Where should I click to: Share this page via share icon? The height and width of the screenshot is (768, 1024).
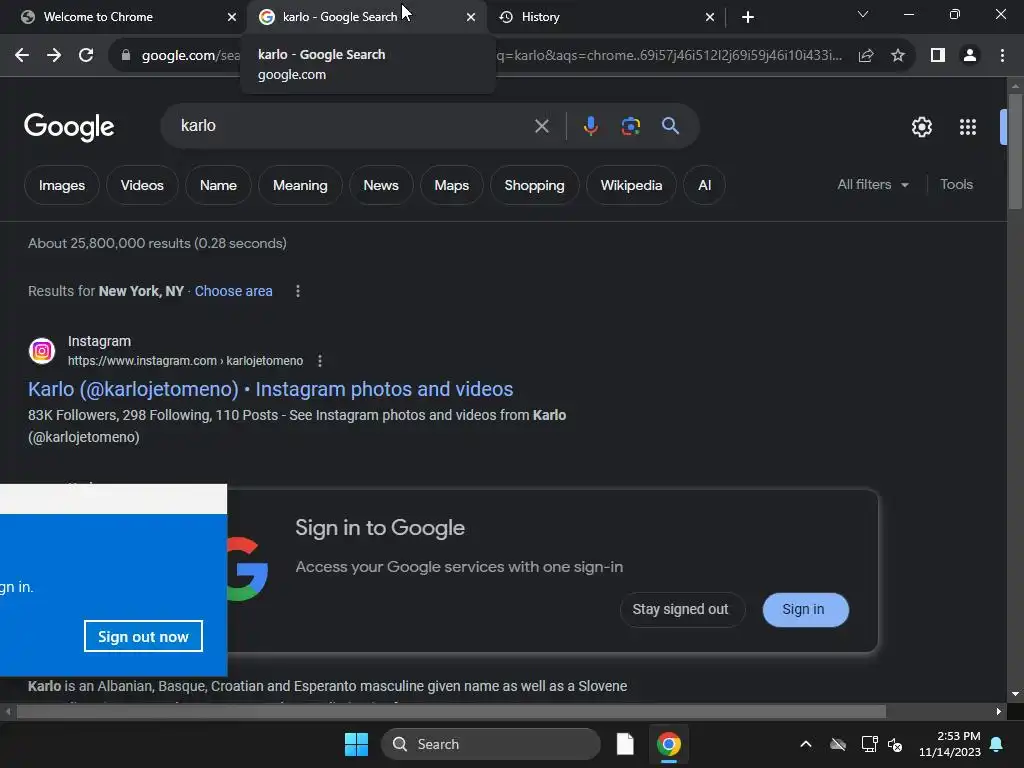click(x=866, y=56)
